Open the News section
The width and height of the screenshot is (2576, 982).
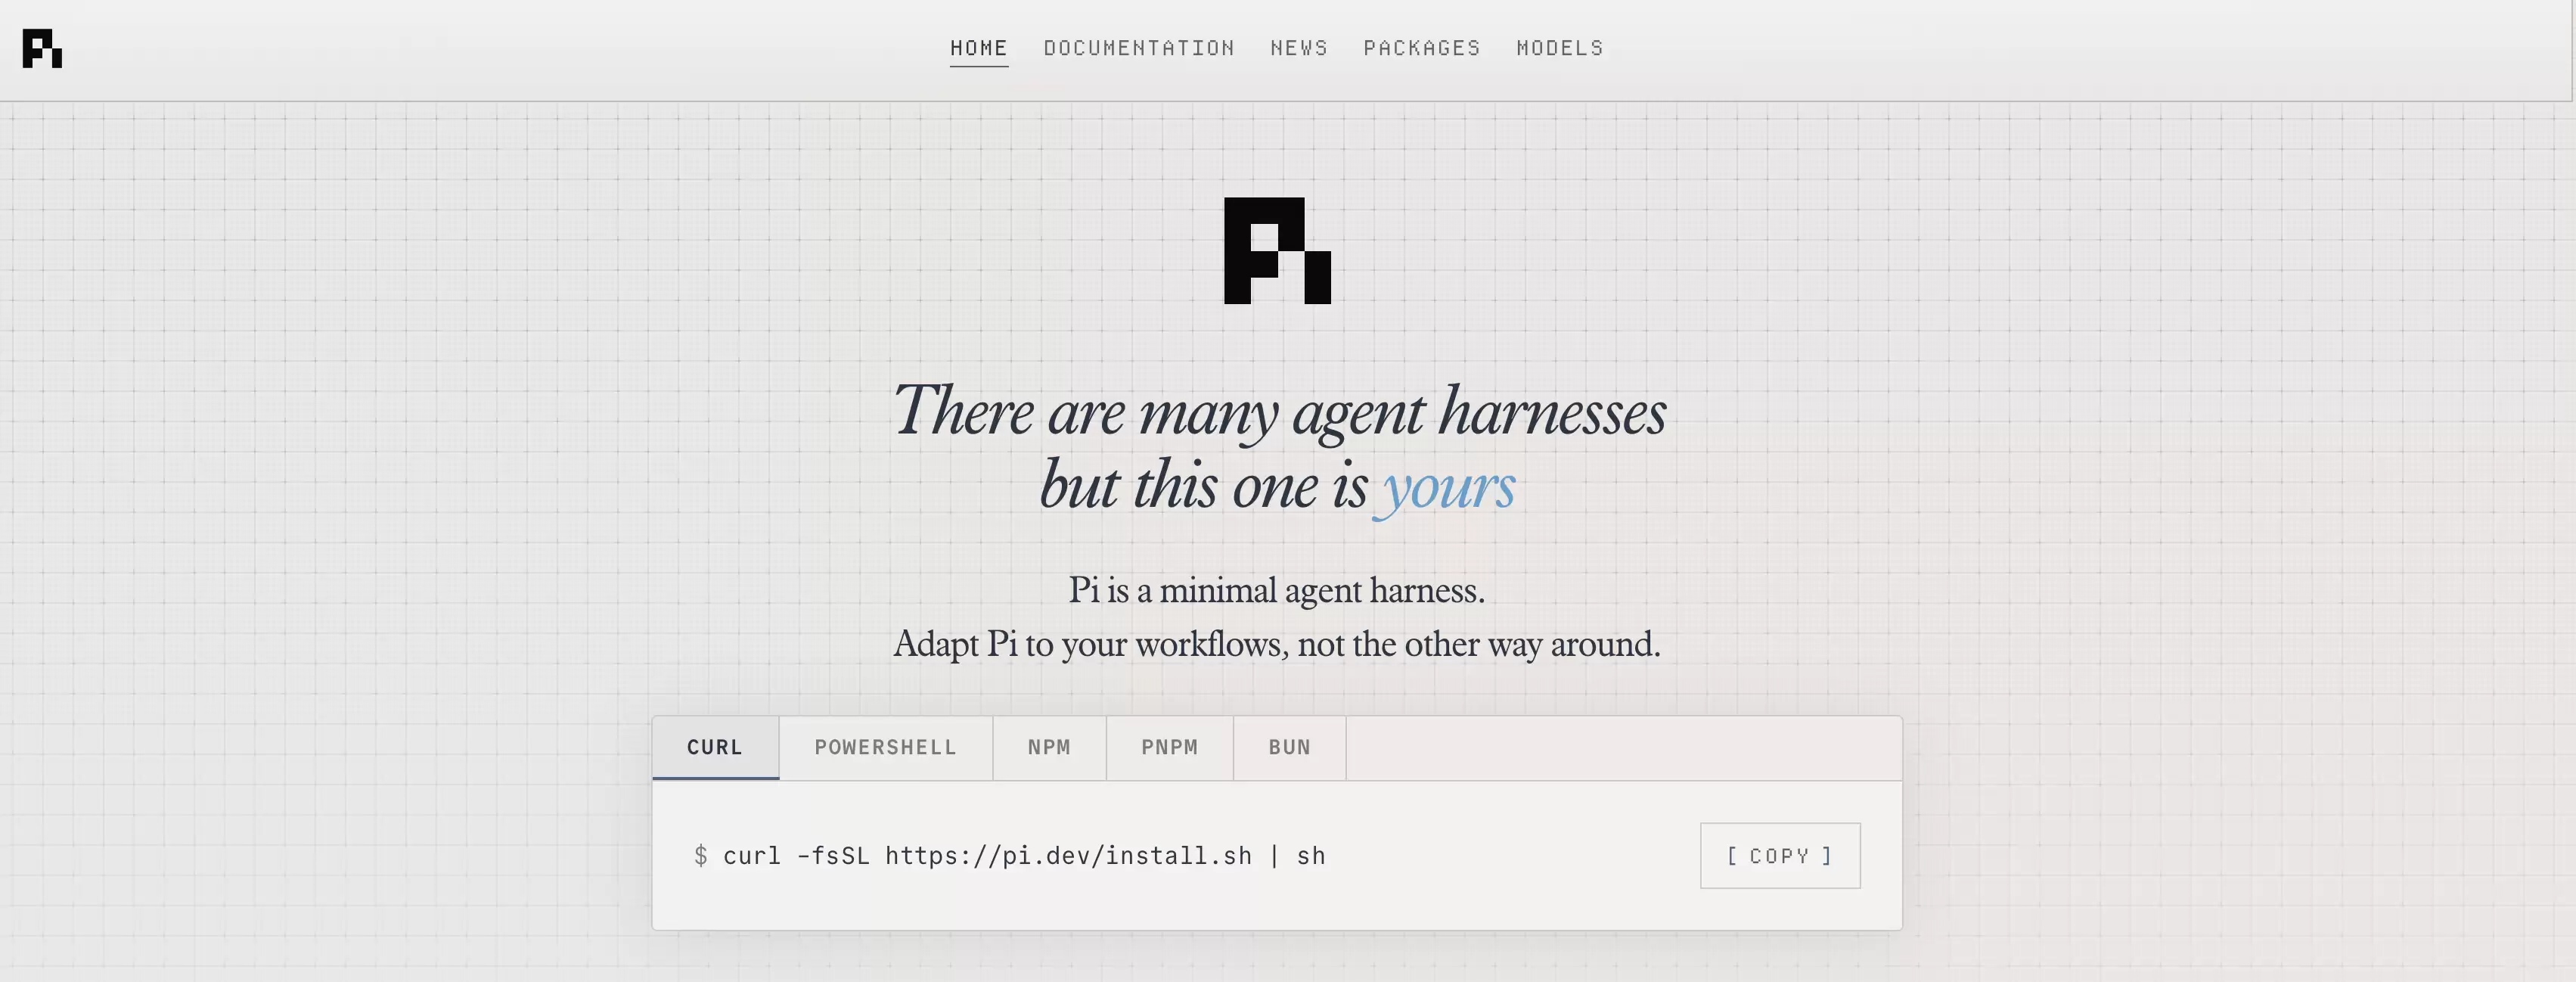[1299, 48]
